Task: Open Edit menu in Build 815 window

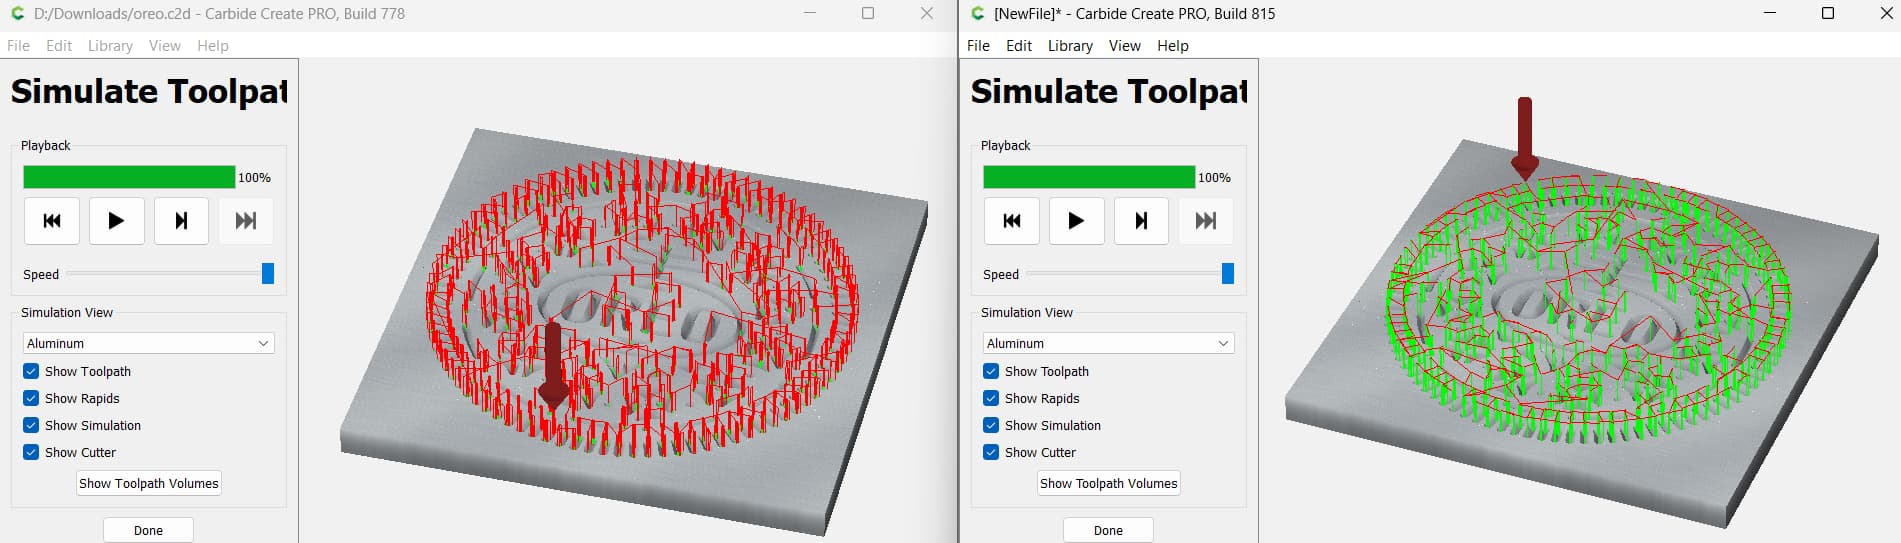Action: [x=1019, y=46]
